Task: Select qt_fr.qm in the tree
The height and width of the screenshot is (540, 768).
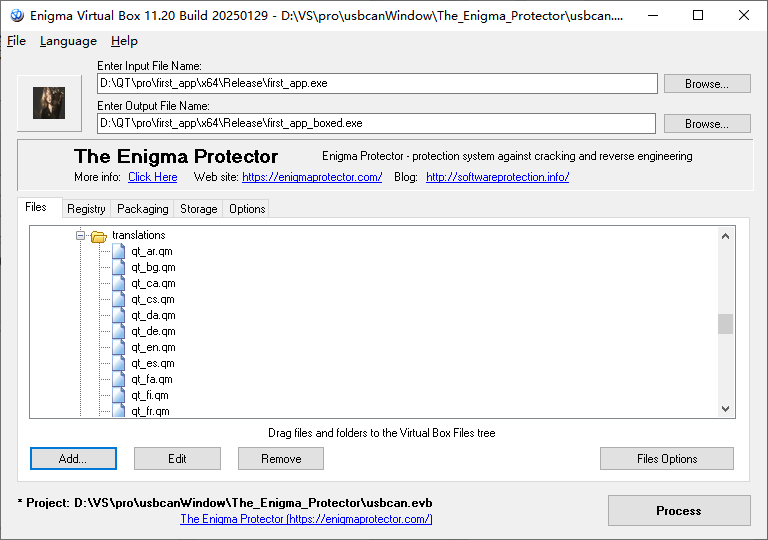Action: tap(150, 411)
